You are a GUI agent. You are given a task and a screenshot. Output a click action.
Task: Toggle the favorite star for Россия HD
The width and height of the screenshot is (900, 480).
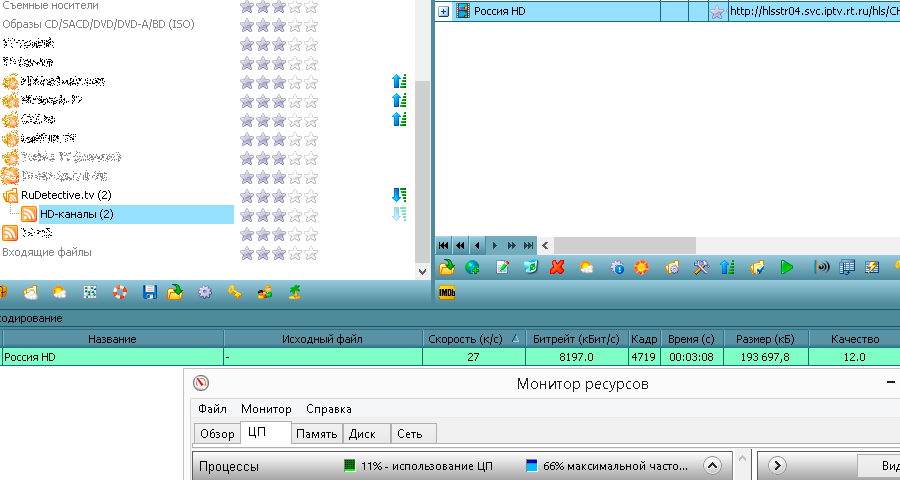(716, 12)
